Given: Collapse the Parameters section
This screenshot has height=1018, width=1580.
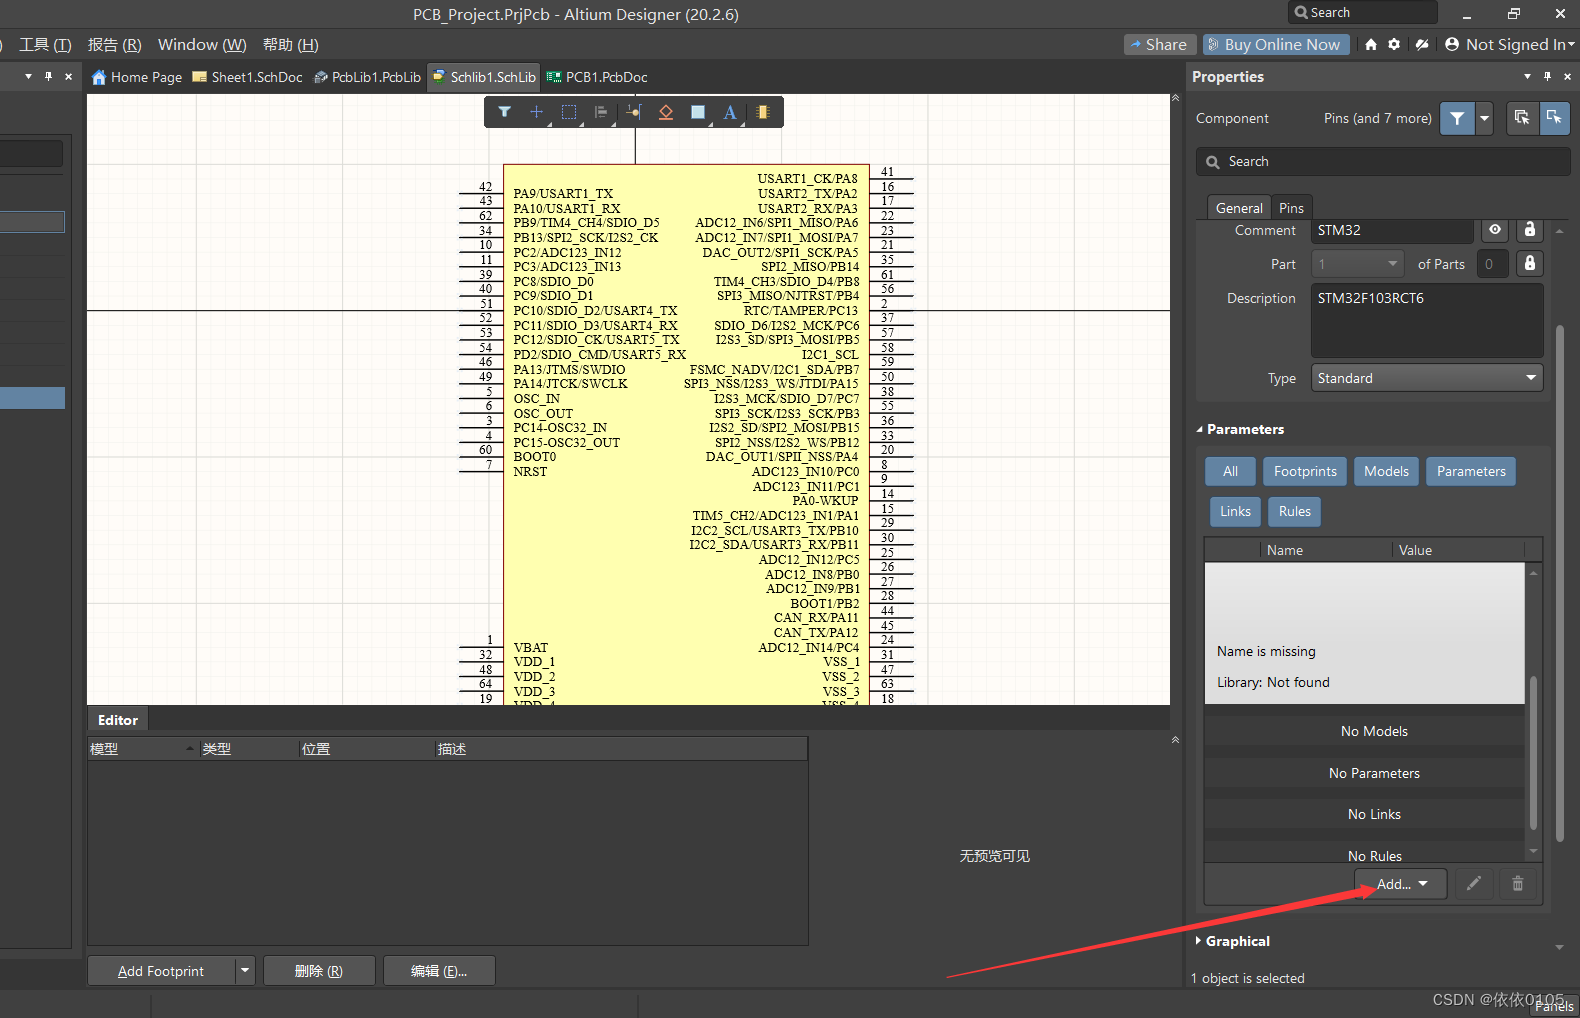Looking at the screenshot, I should [1200, 429].
